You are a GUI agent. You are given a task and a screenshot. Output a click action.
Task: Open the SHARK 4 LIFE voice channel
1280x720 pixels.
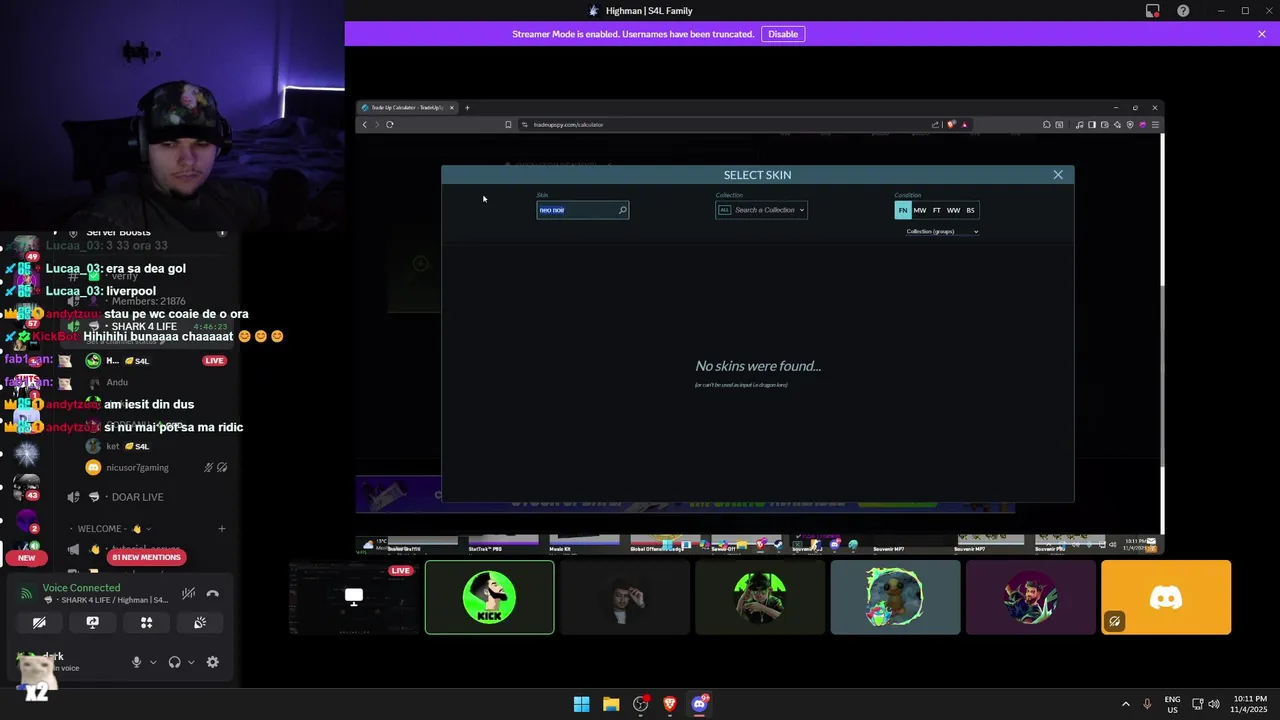click(x=143, y=327)
